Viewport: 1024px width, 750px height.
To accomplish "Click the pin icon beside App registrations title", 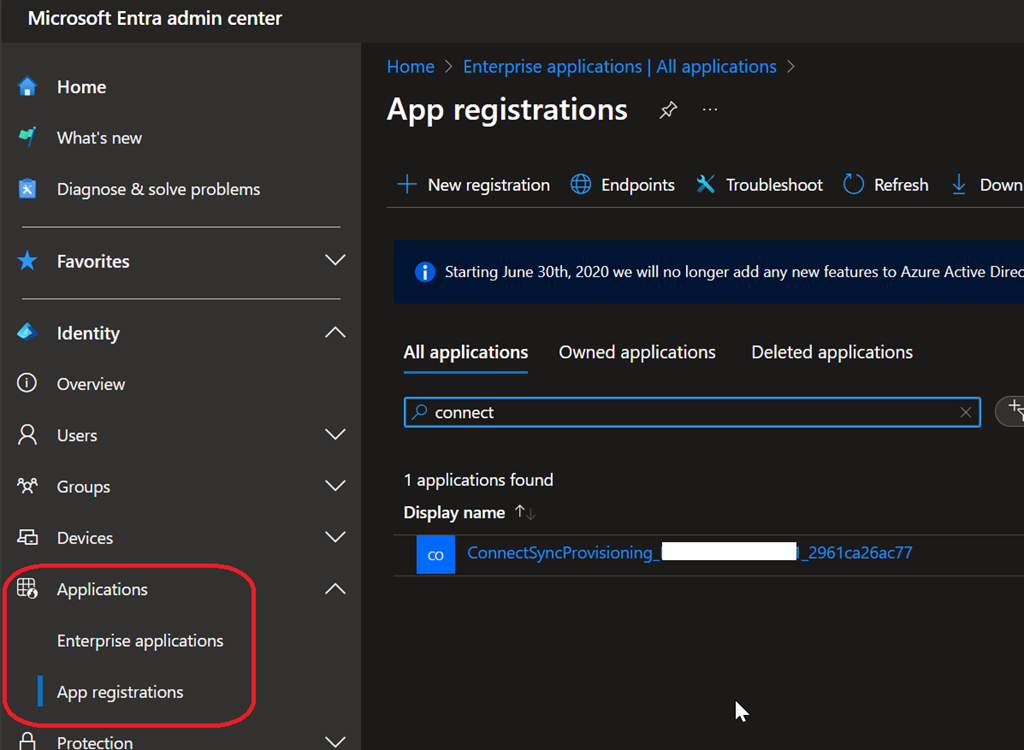I will (668, 110).
